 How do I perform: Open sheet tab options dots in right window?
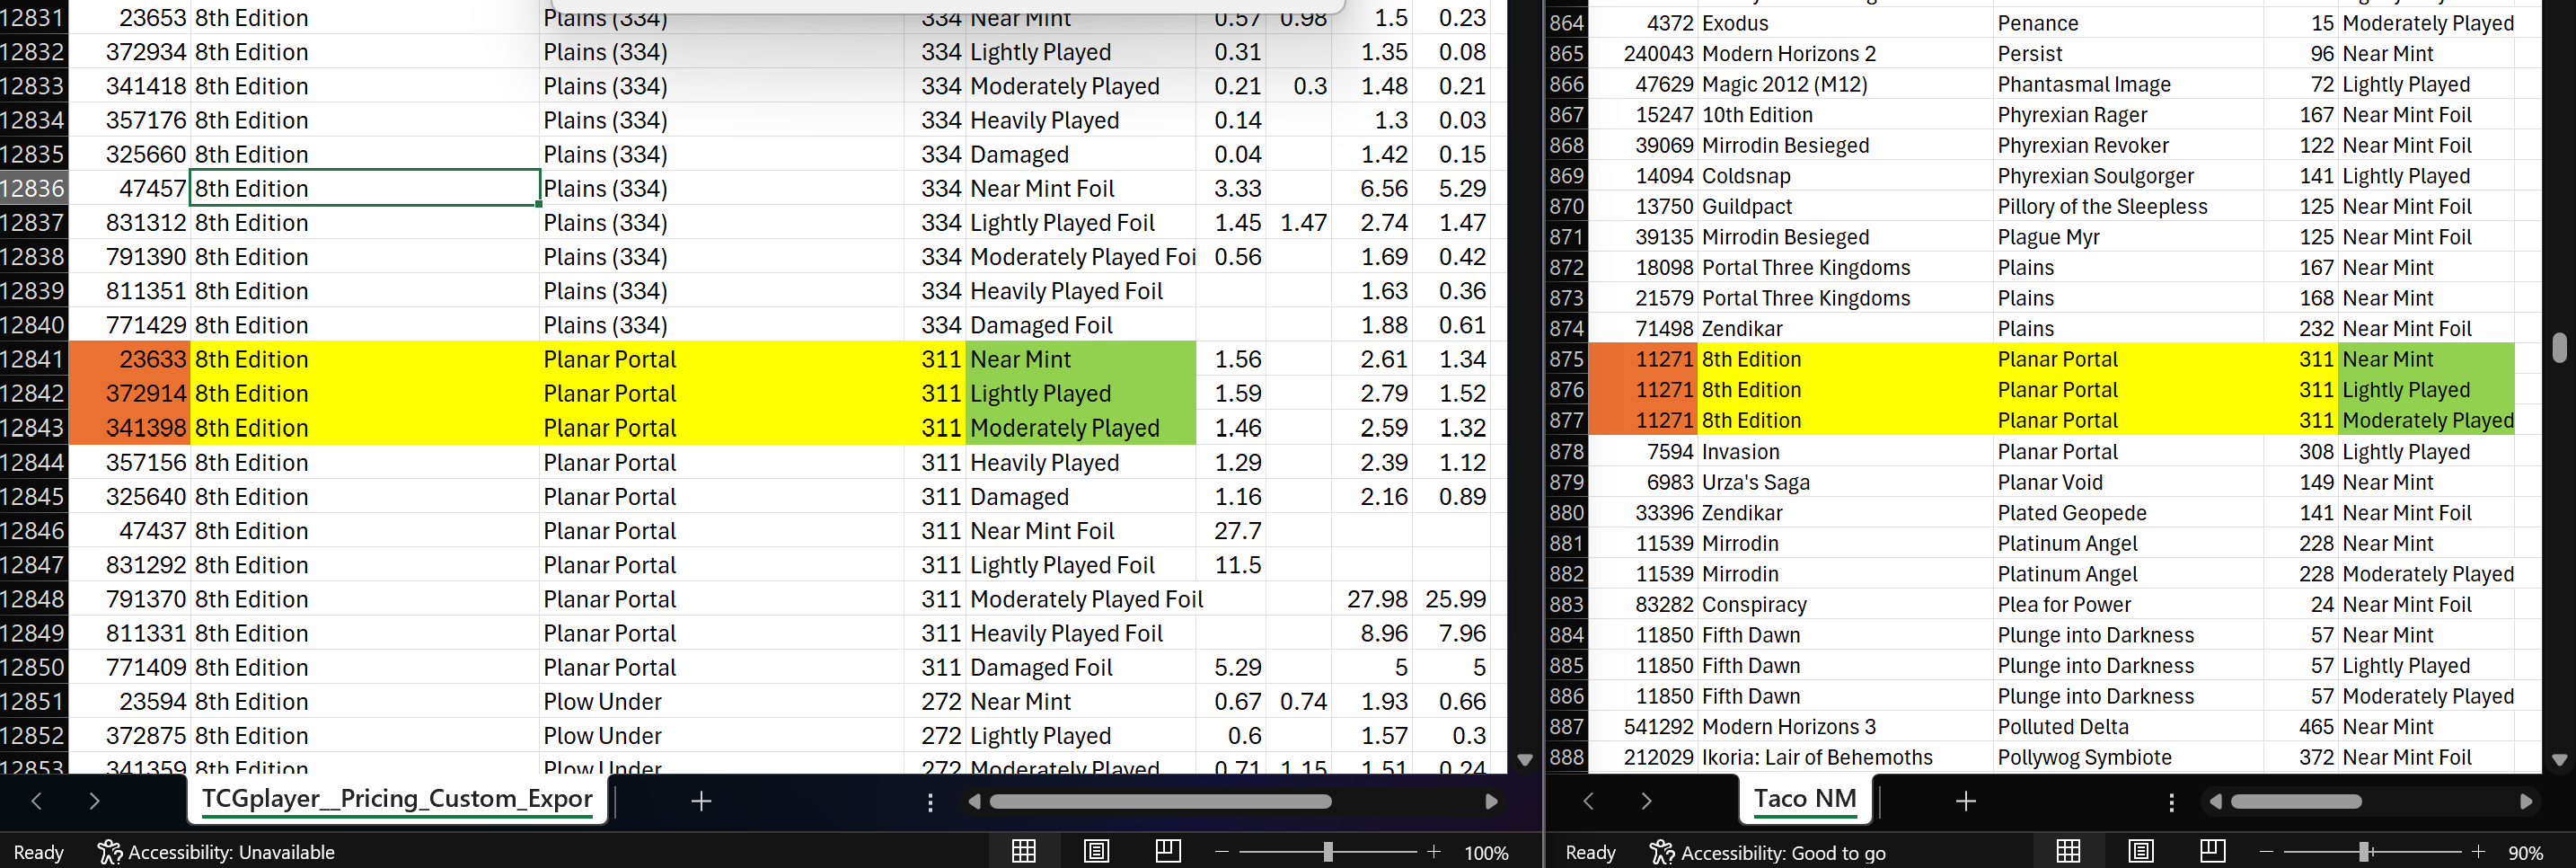point(2171,802)
